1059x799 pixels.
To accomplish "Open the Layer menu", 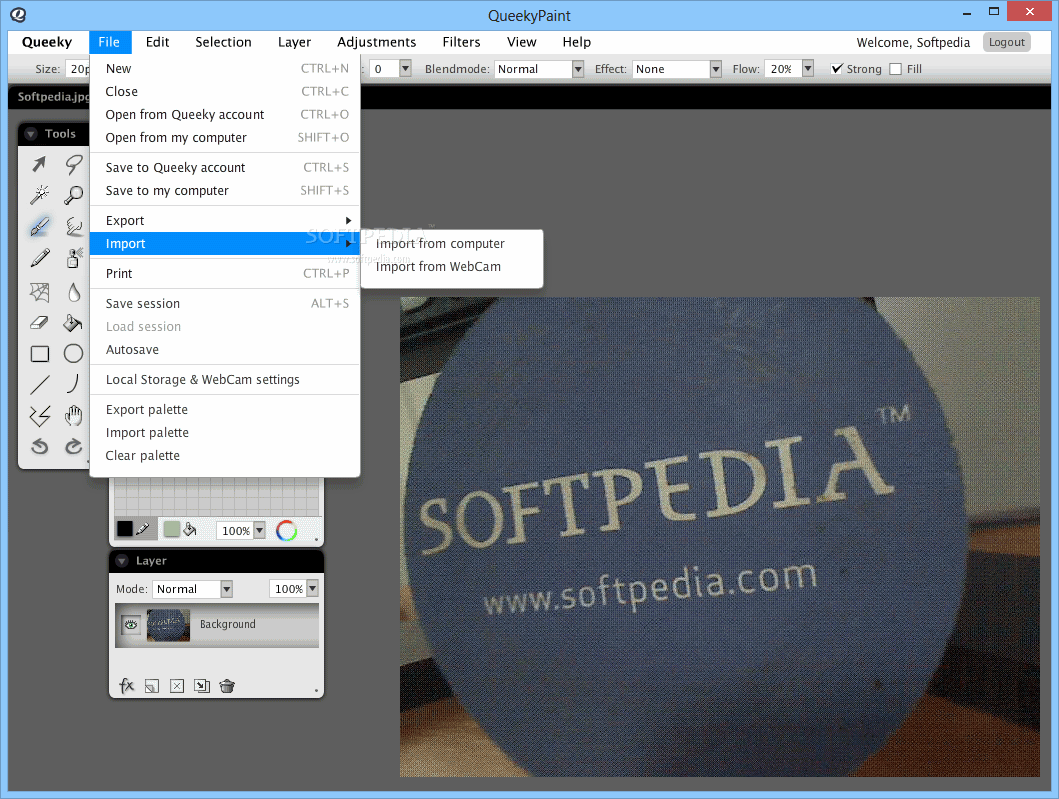I will tap(294, 42).
